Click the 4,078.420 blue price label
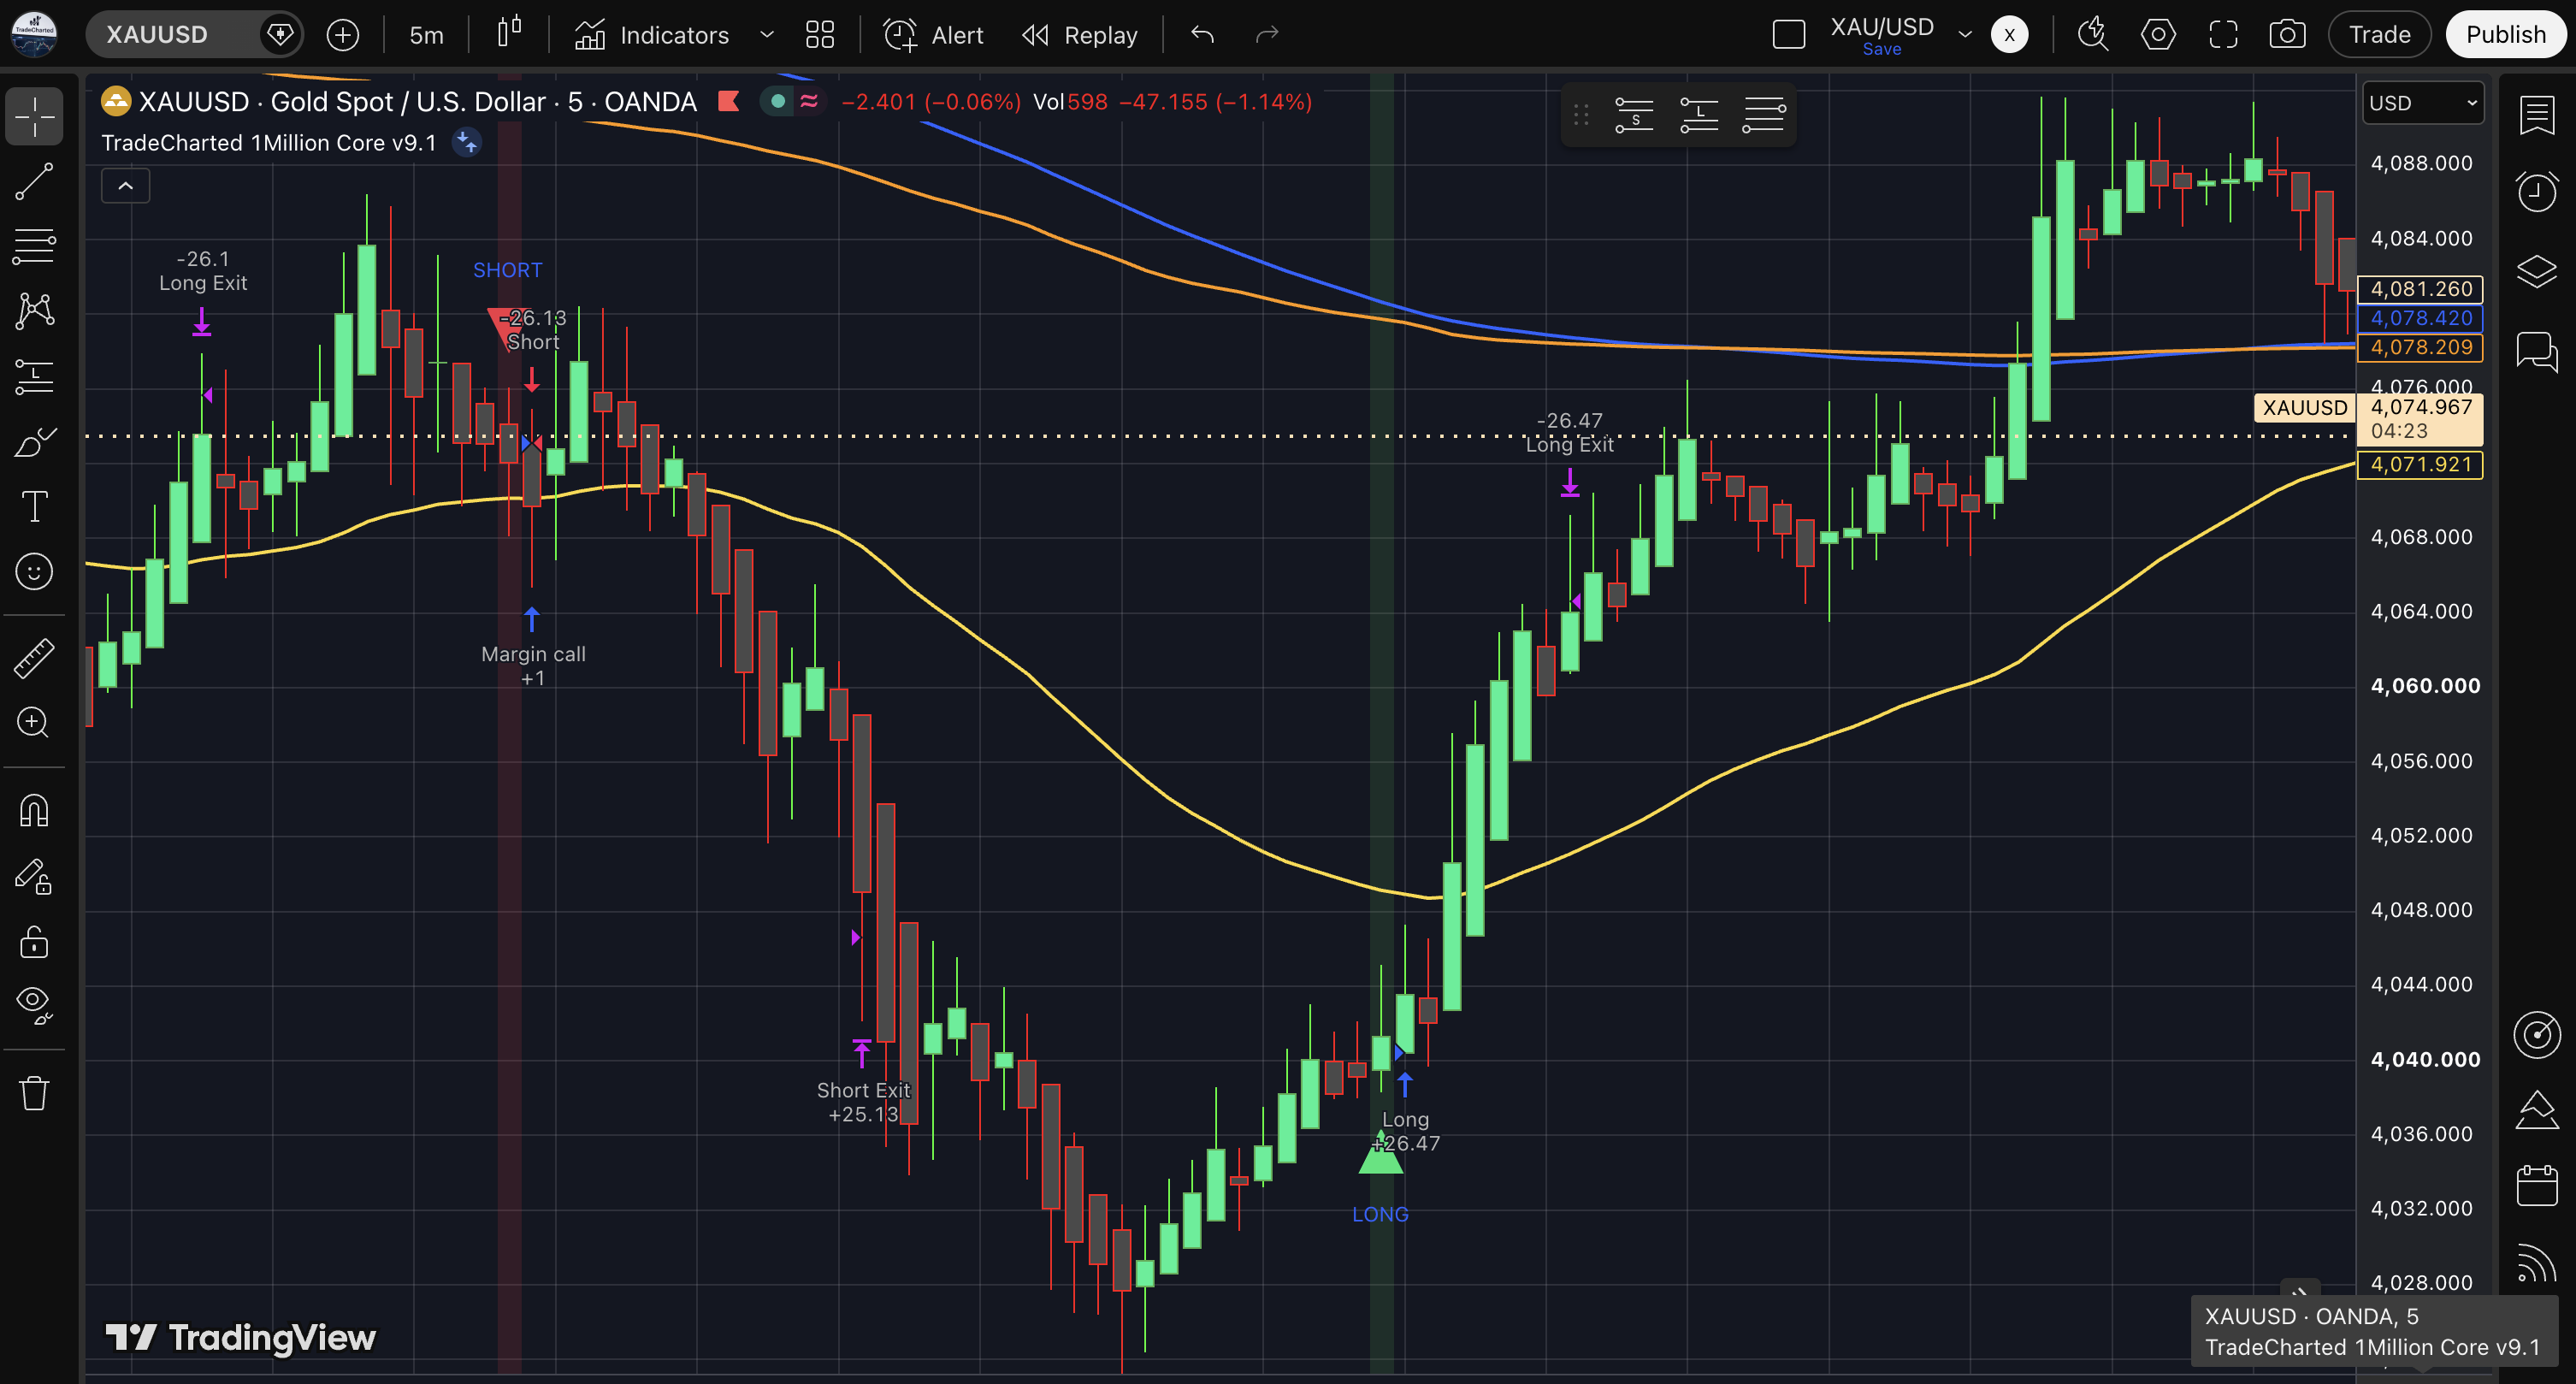 coord(2420,318)
